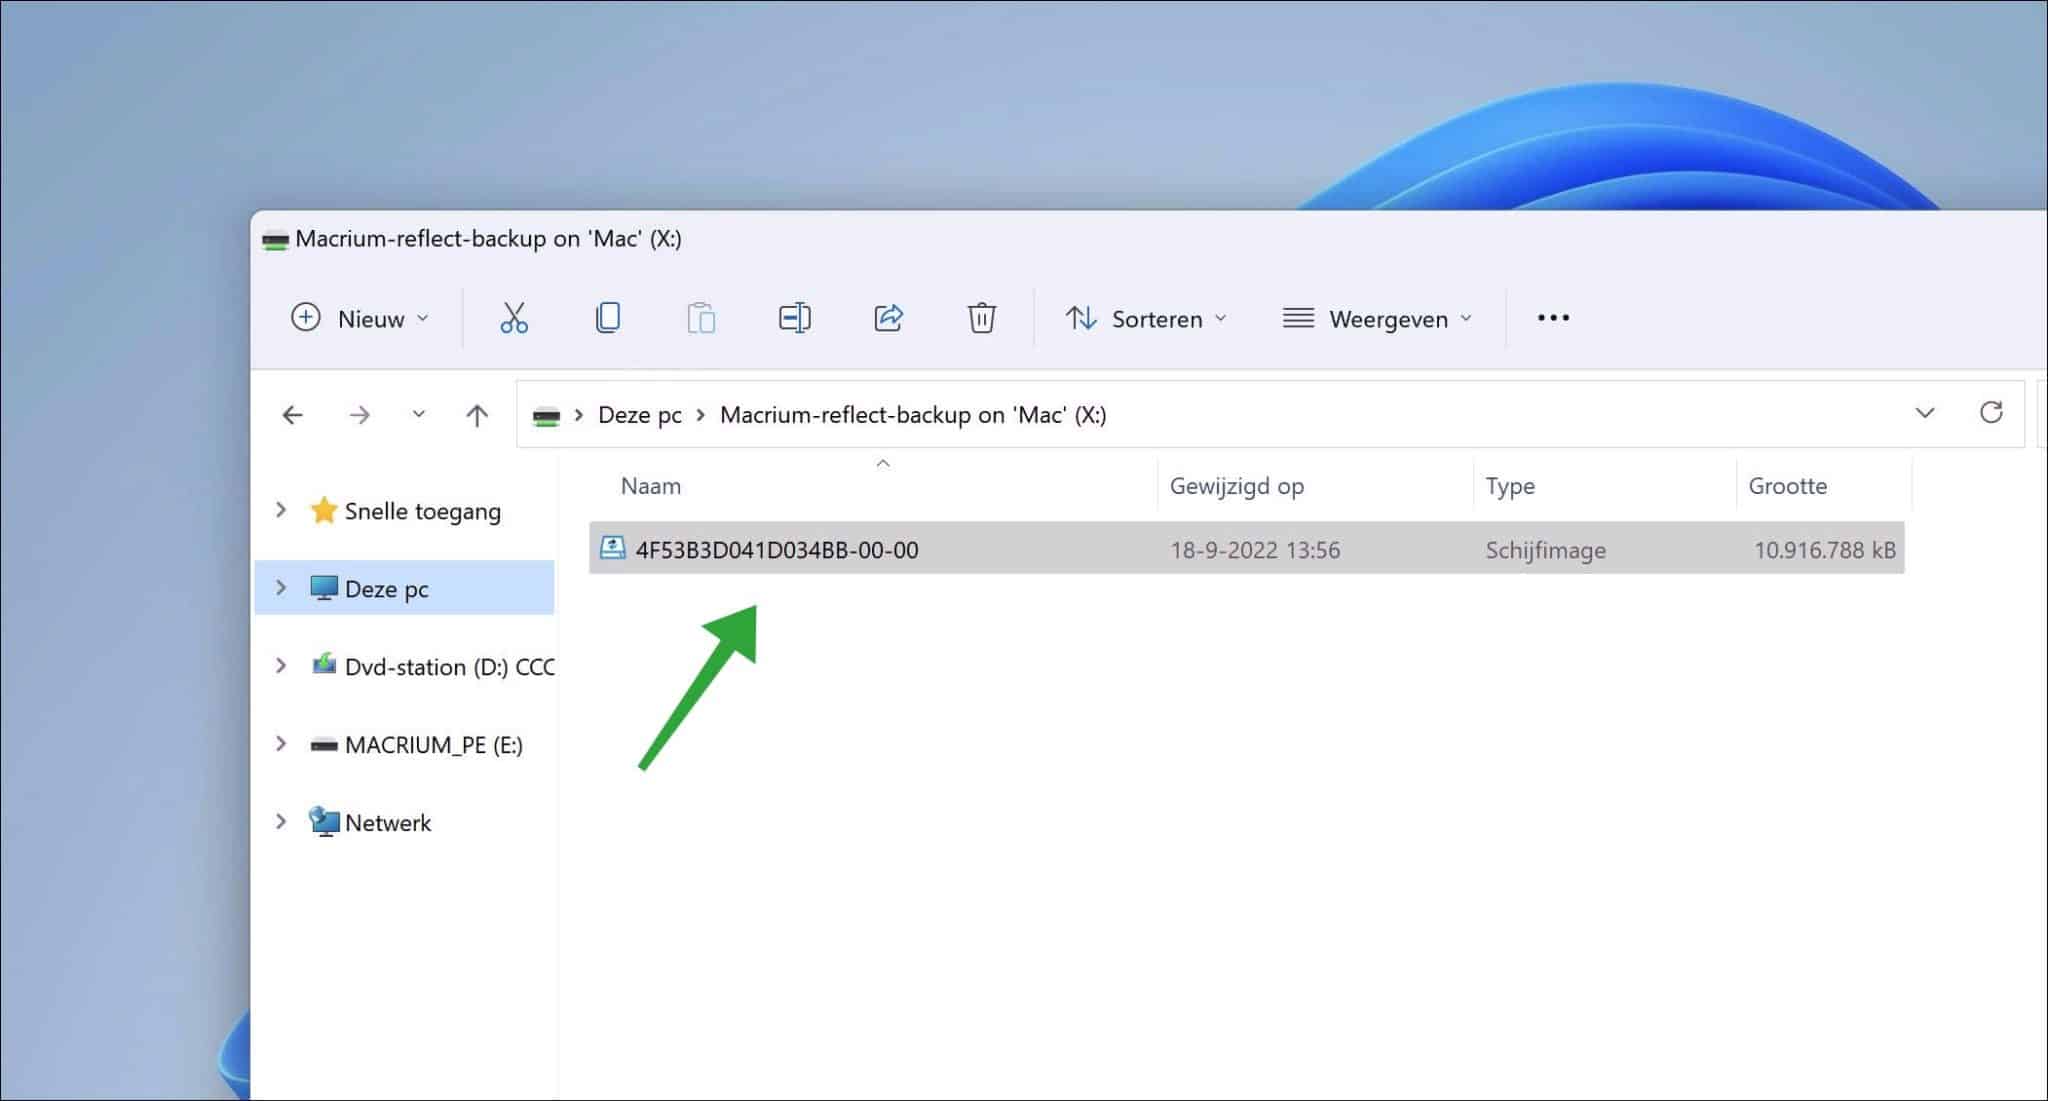This screenshot has width=2048, height=1101.
Task: Open the See more (...) options
Action: pos(1553,318)
